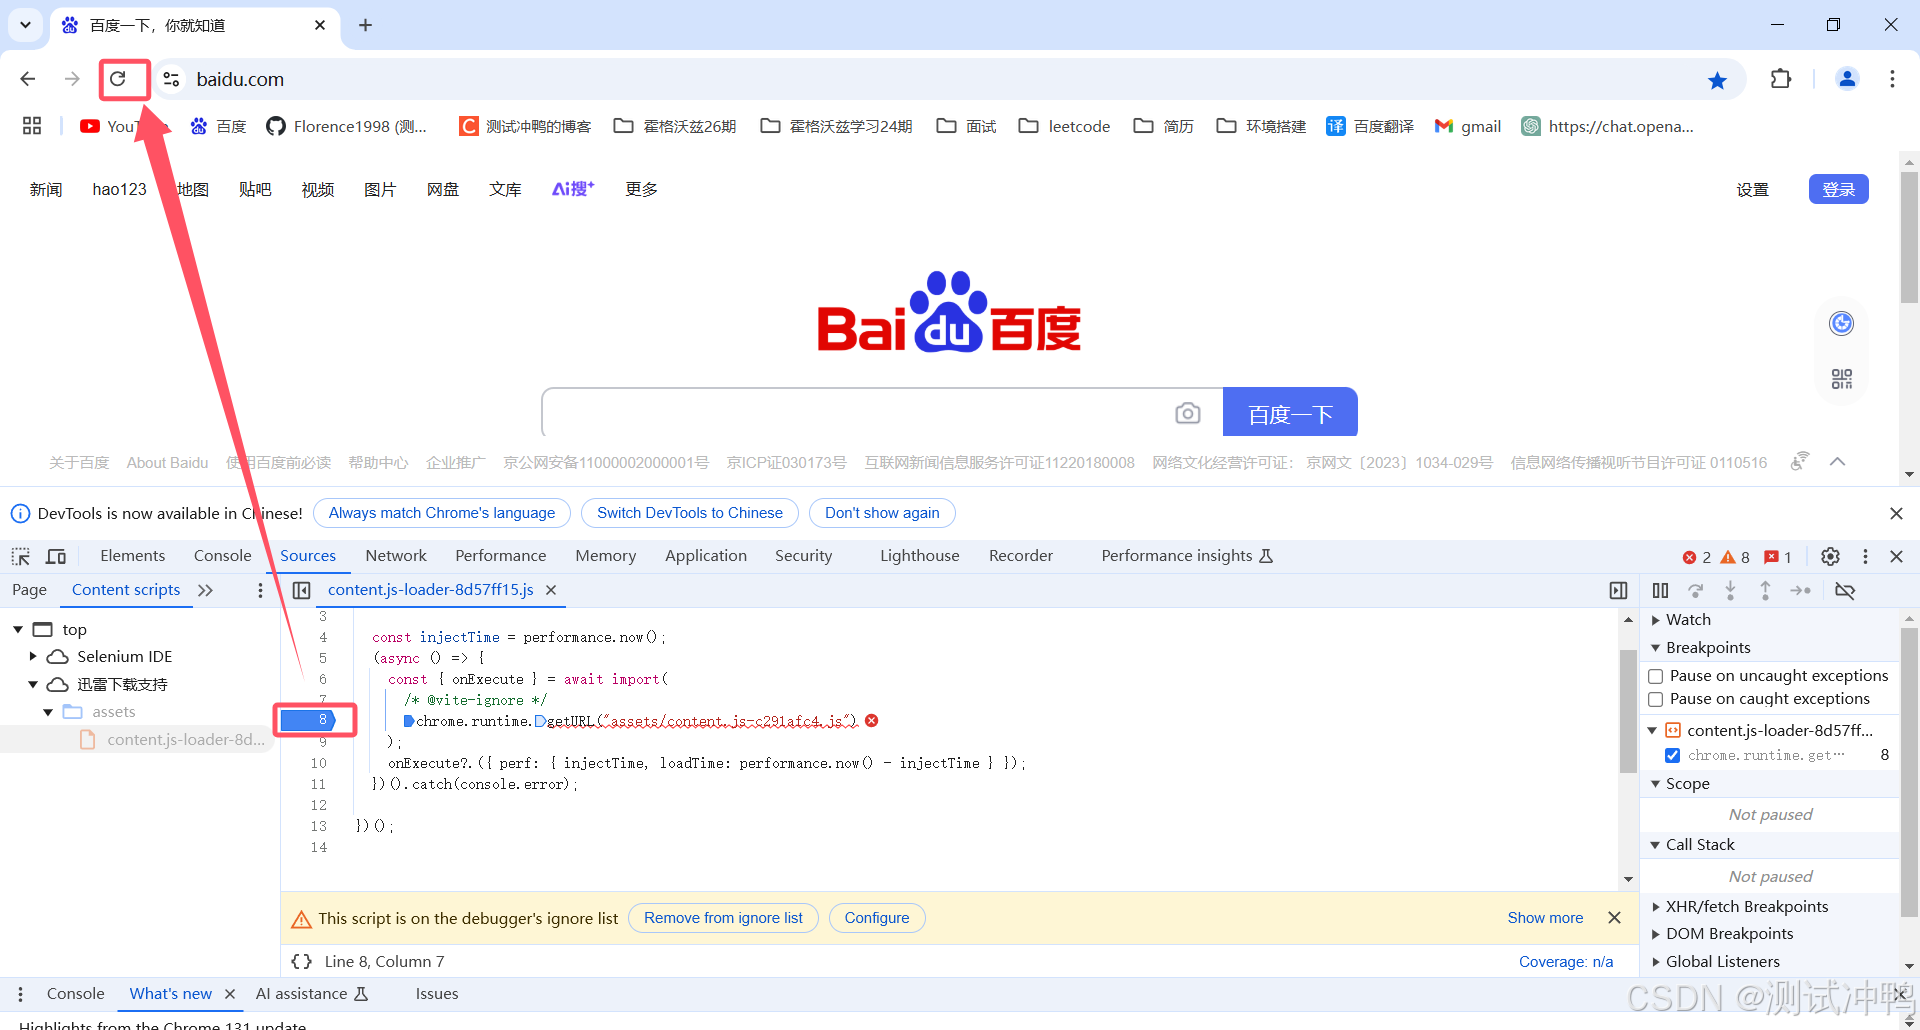The height and width of the screenshot is (1030, 1920).
Task: Dismiss the ignore list warning bar
Action: coord(1614,918)
